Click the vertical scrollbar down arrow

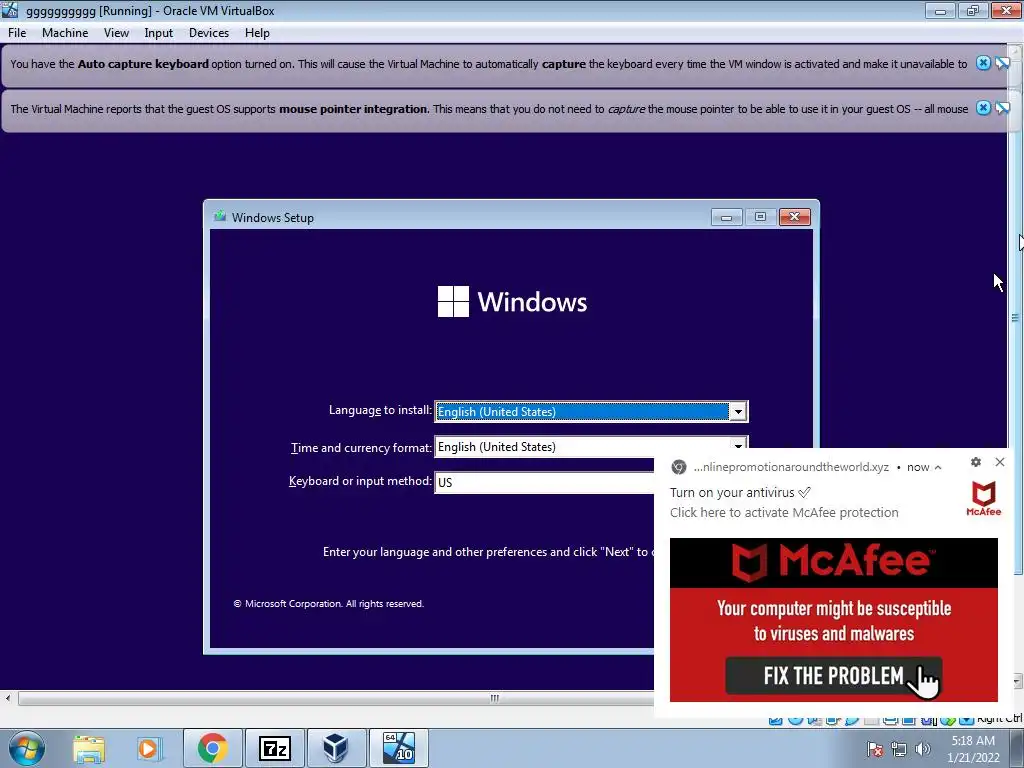click(x=1017, y=680)
